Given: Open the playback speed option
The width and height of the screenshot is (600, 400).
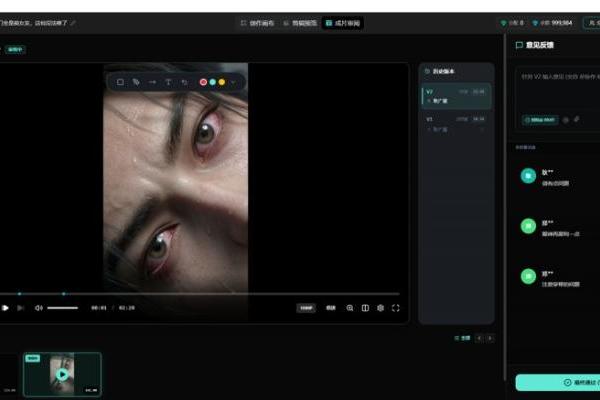Looking at the screenshot, I should pyautogui.click(x=331, y=308).
